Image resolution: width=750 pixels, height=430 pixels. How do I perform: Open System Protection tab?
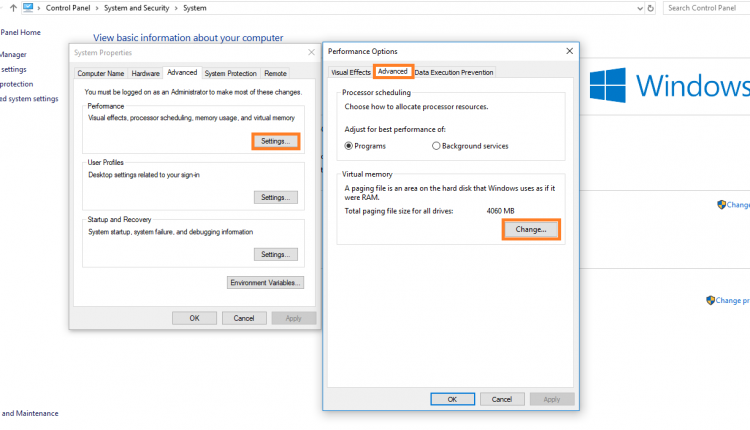(231, 73)
